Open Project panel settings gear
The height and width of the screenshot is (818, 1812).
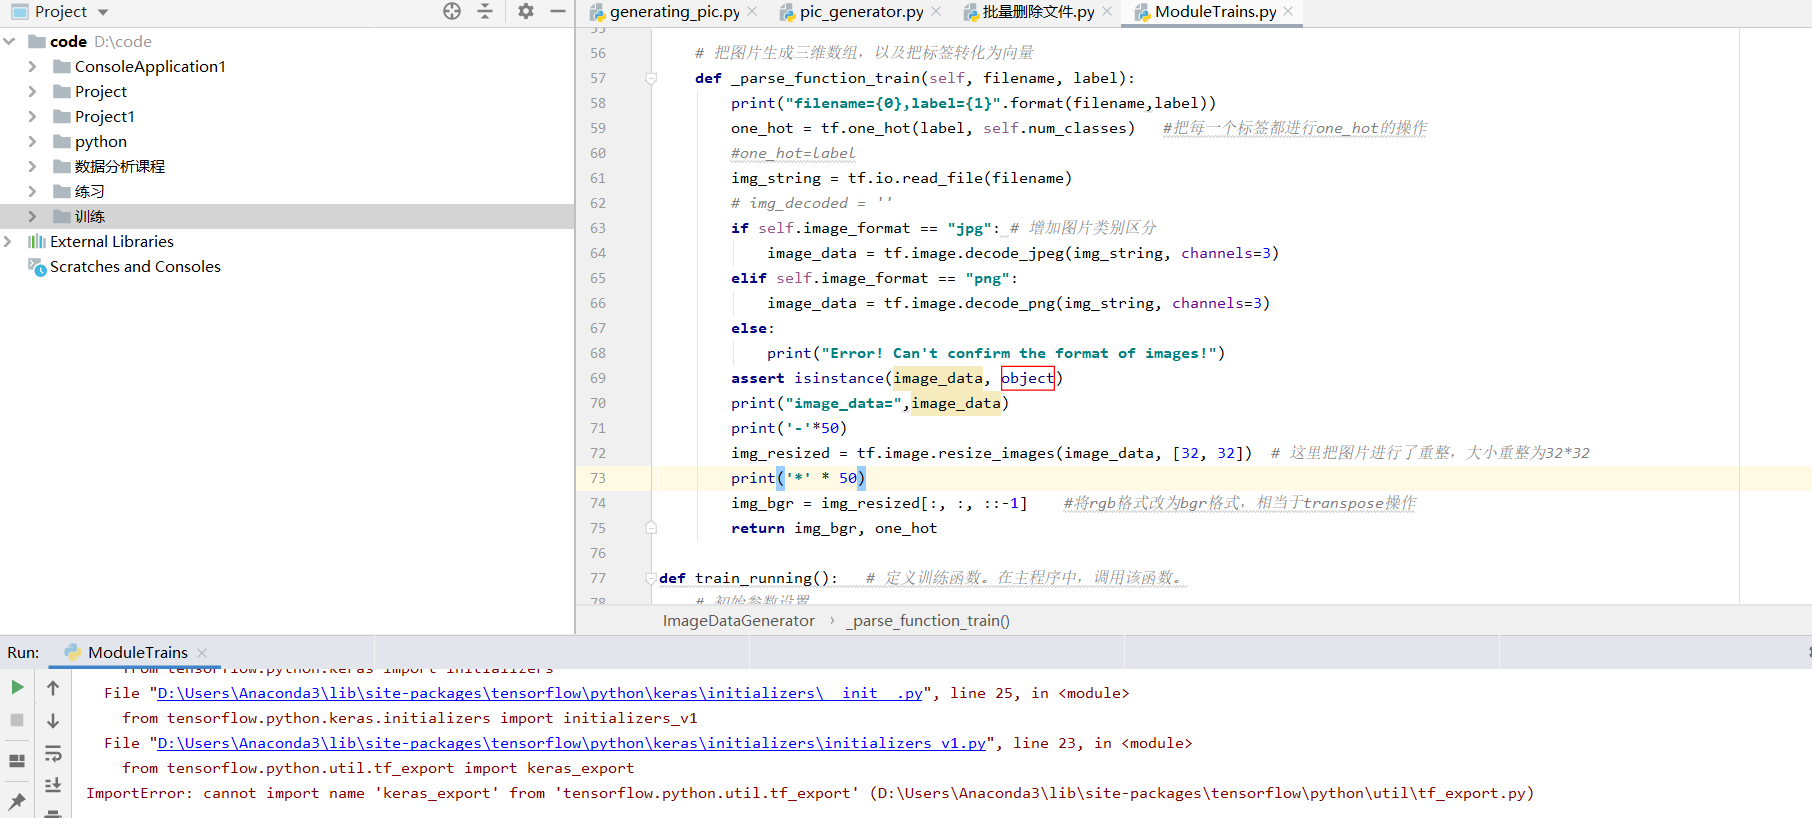click(x=526, y=11)
